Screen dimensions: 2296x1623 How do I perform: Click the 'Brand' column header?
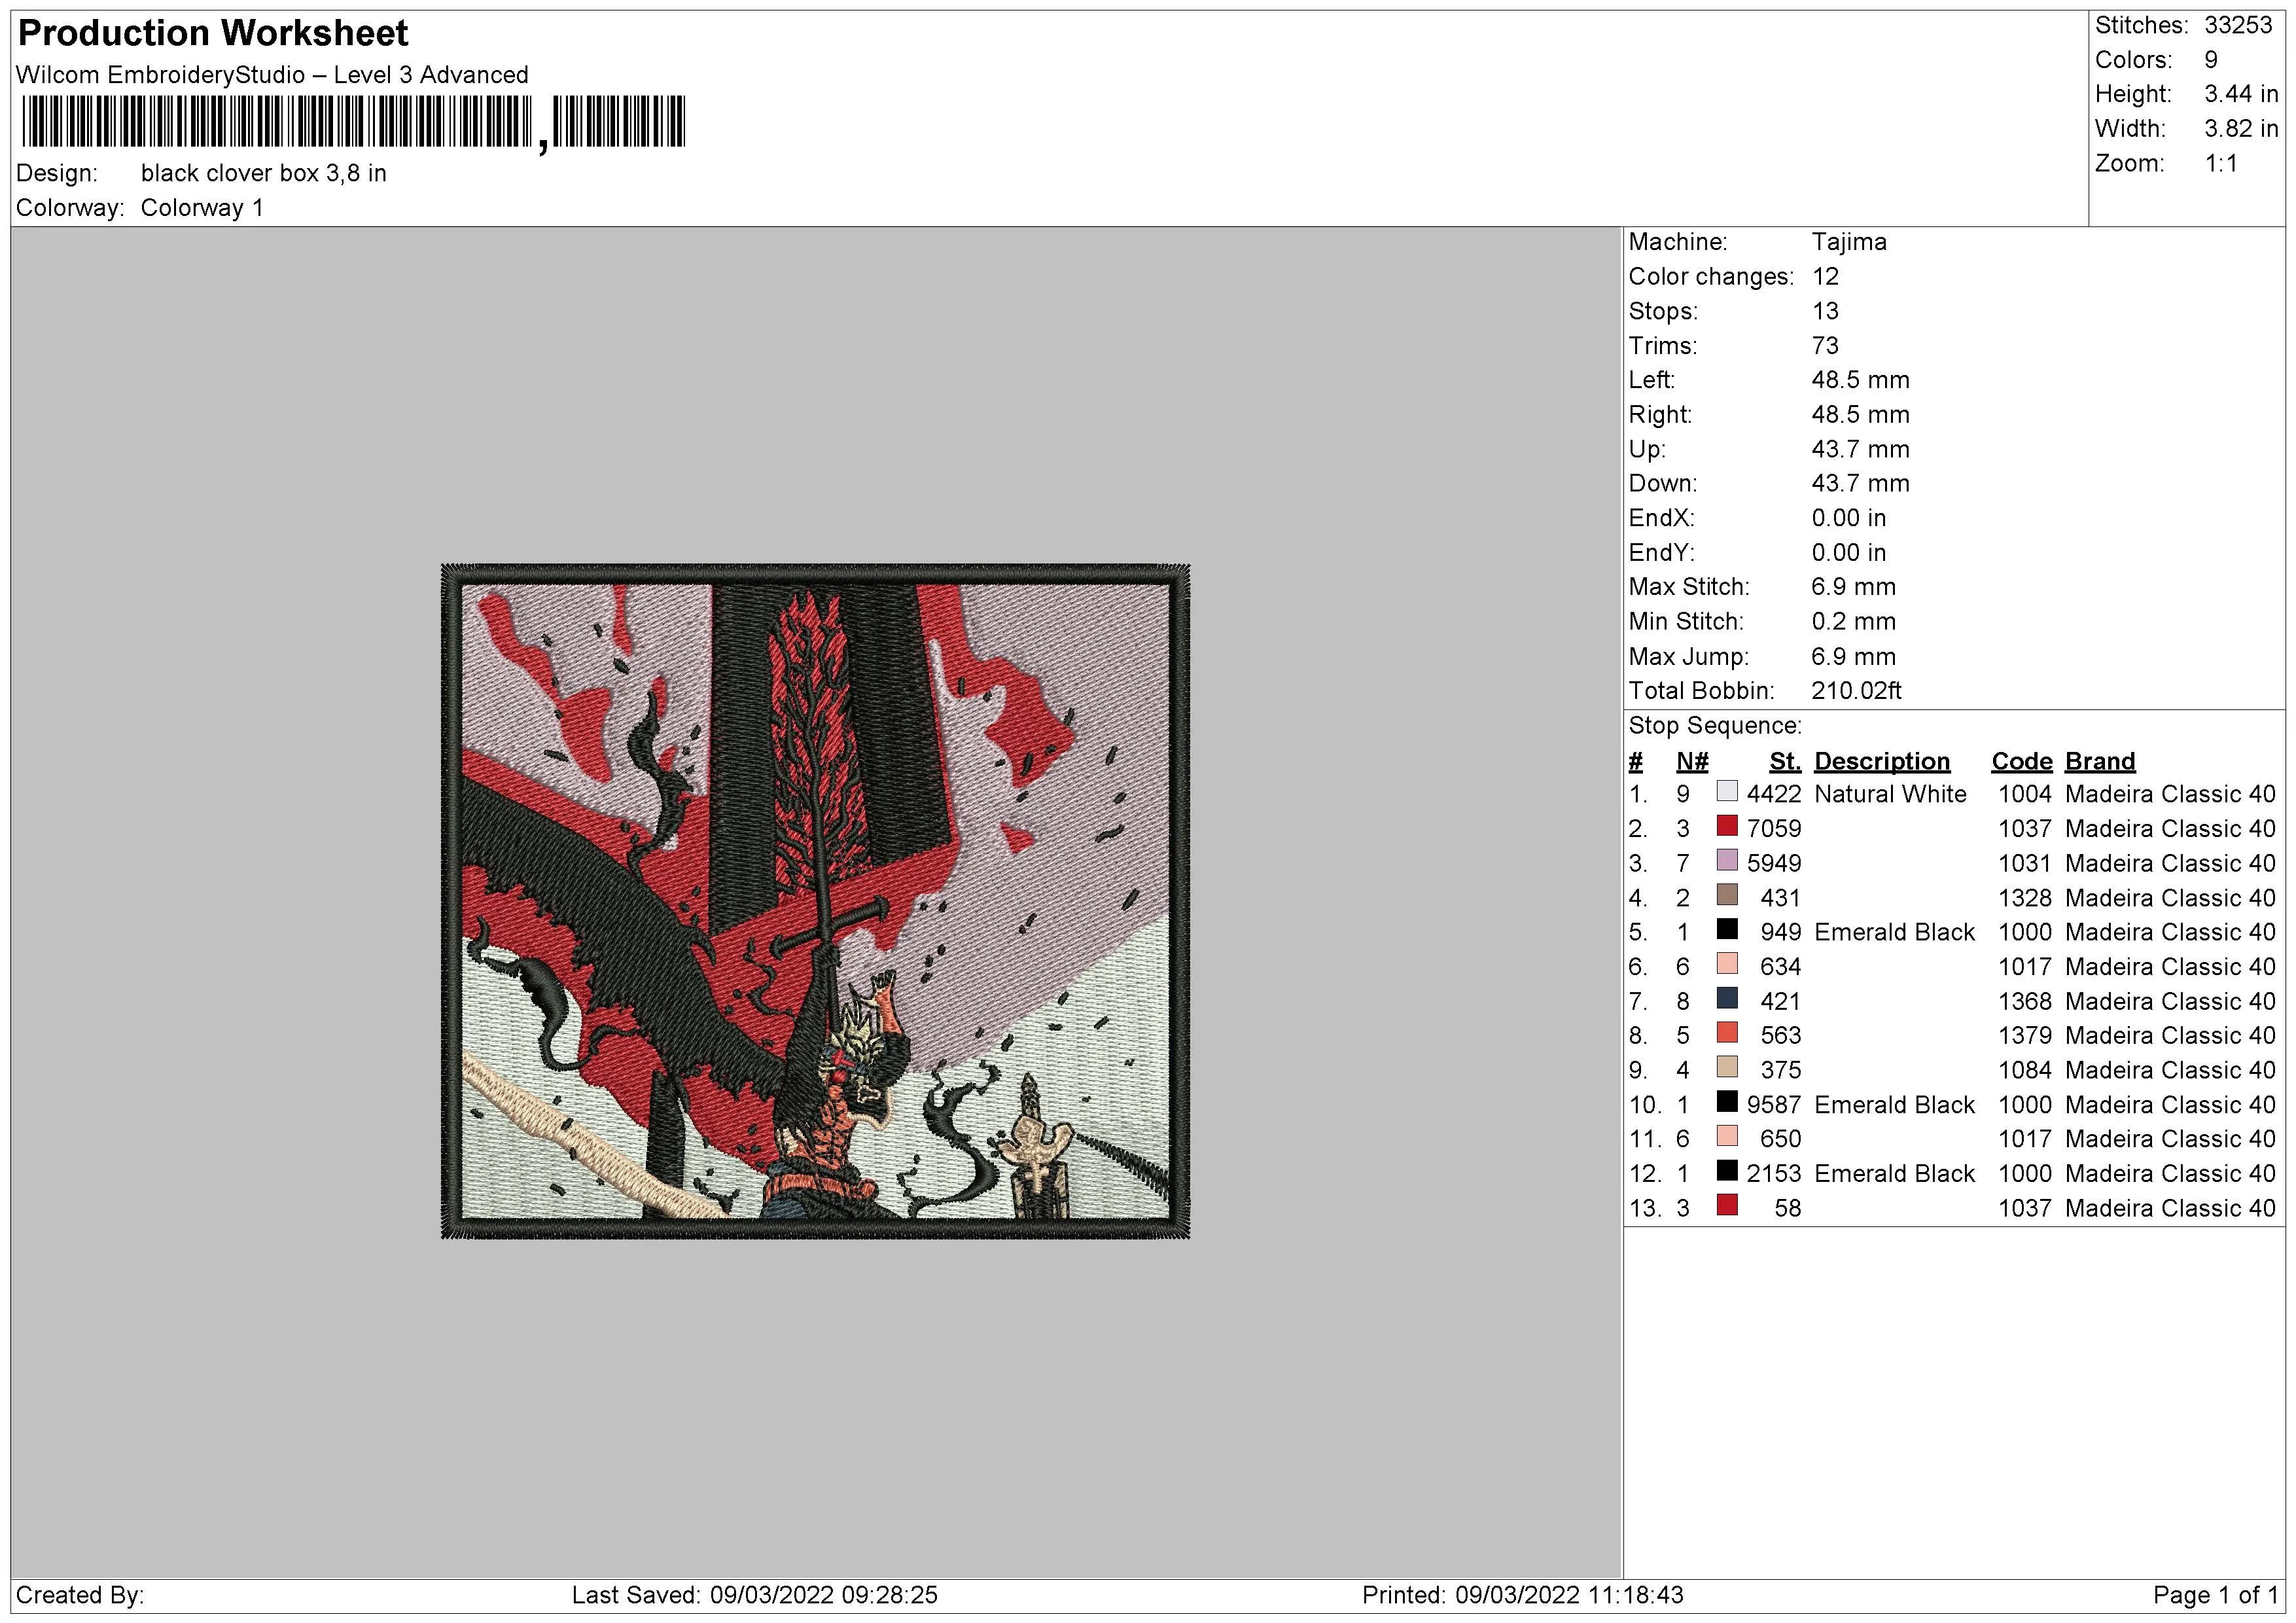pyautogui.click(x=2100, y=761)
